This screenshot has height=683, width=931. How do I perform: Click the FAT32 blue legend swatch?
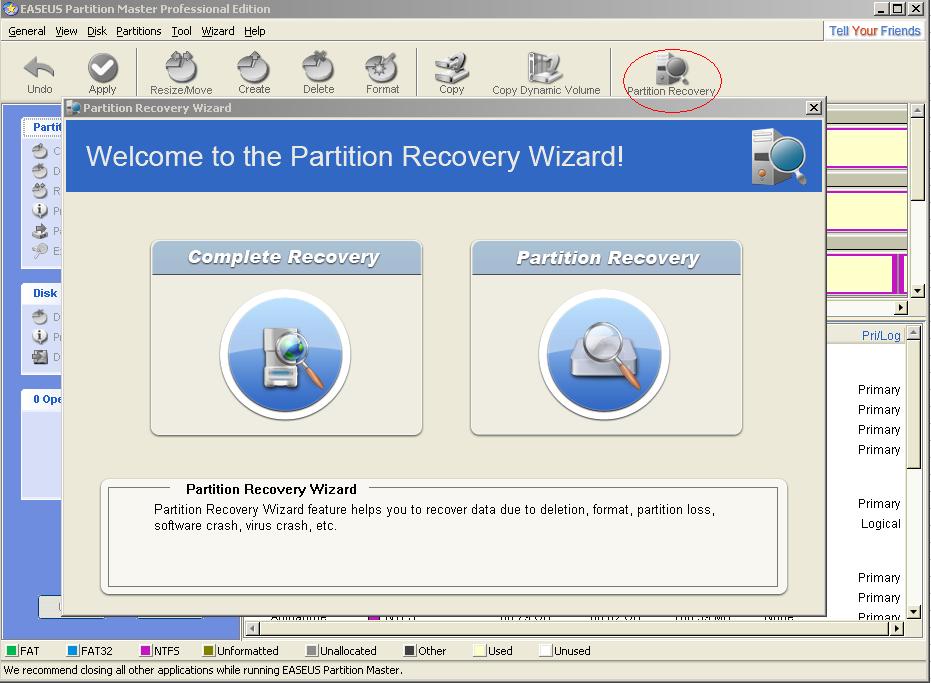pyautogui.click(x=72, y=650)
